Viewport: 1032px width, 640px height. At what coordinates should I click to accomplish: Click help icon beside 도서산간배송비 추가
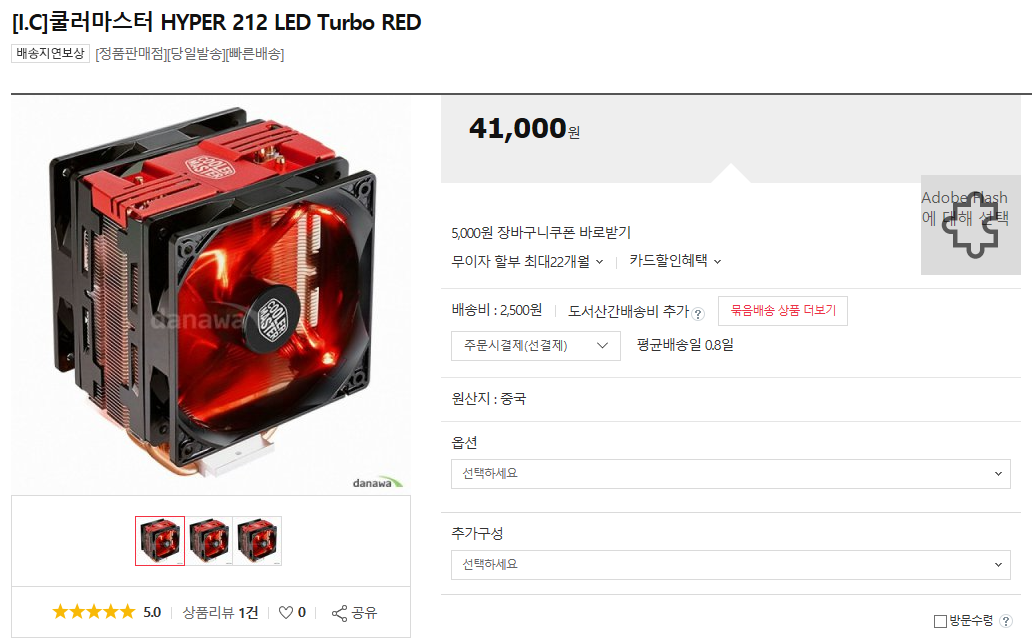click(x=698, y=314)
